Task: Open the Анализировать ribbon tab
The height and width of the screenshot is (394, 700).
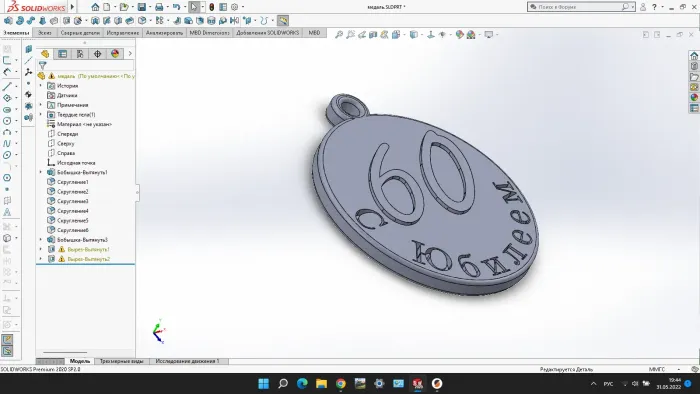Action: (x=164, y=33)
